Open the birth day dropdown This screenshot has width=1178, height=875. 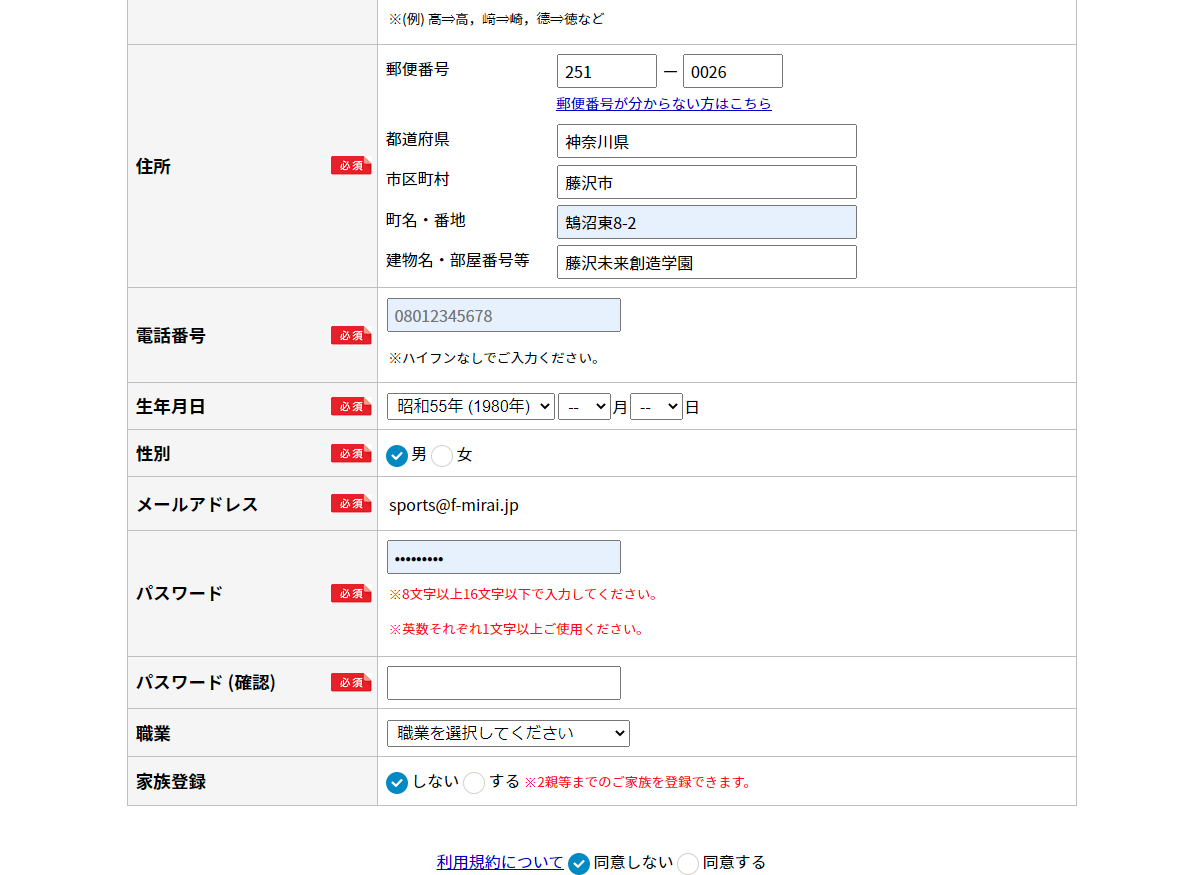click(656, 407)
